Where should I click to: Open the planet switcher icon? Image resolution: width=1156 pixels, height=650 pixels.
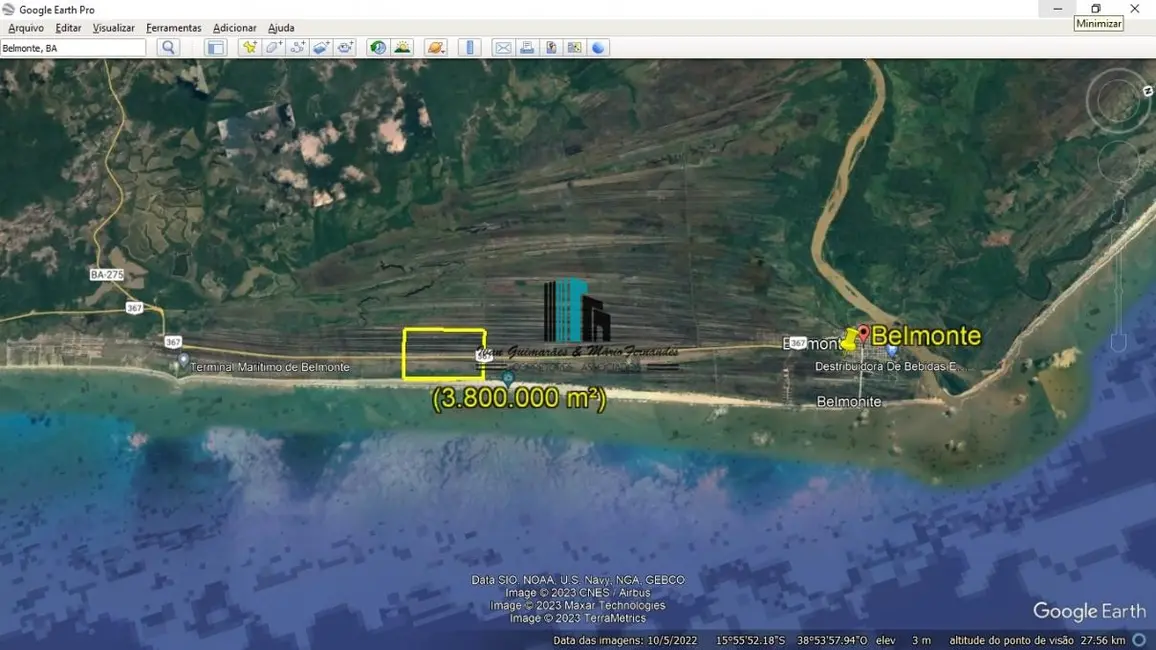[436, 48]
